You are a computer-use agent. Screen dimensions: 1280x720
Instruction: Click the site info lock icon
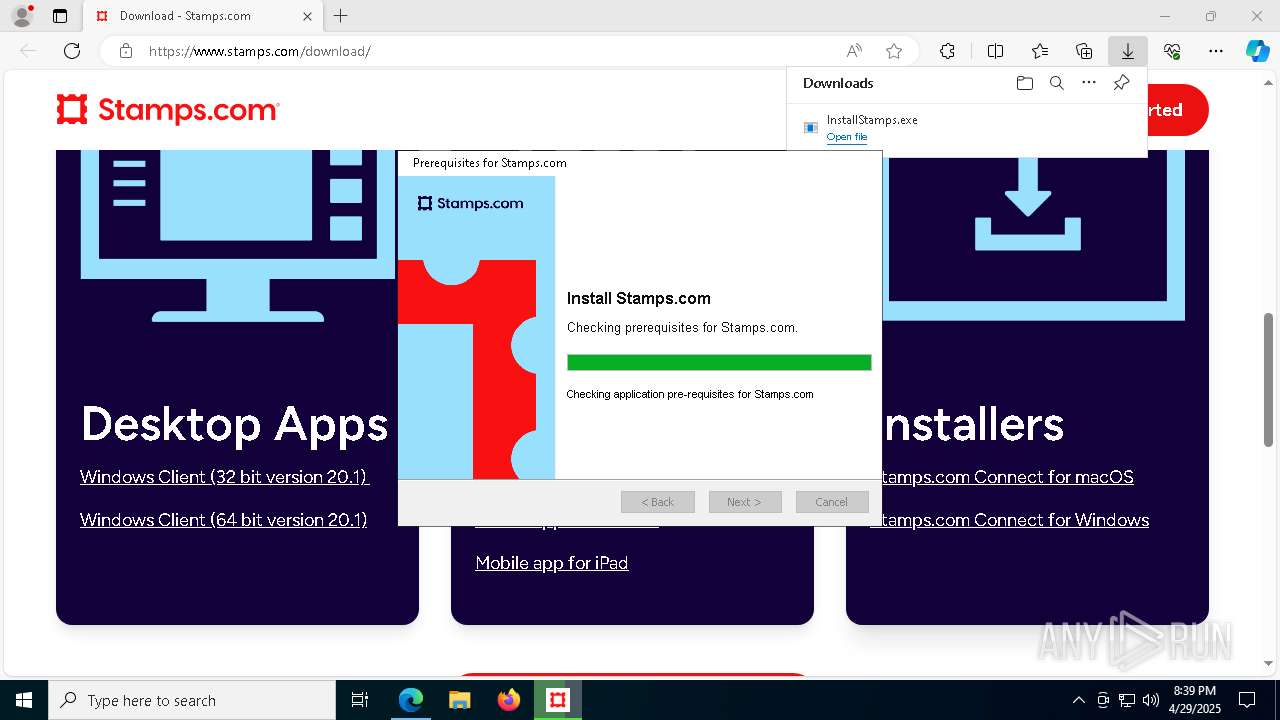coord(126,51)
